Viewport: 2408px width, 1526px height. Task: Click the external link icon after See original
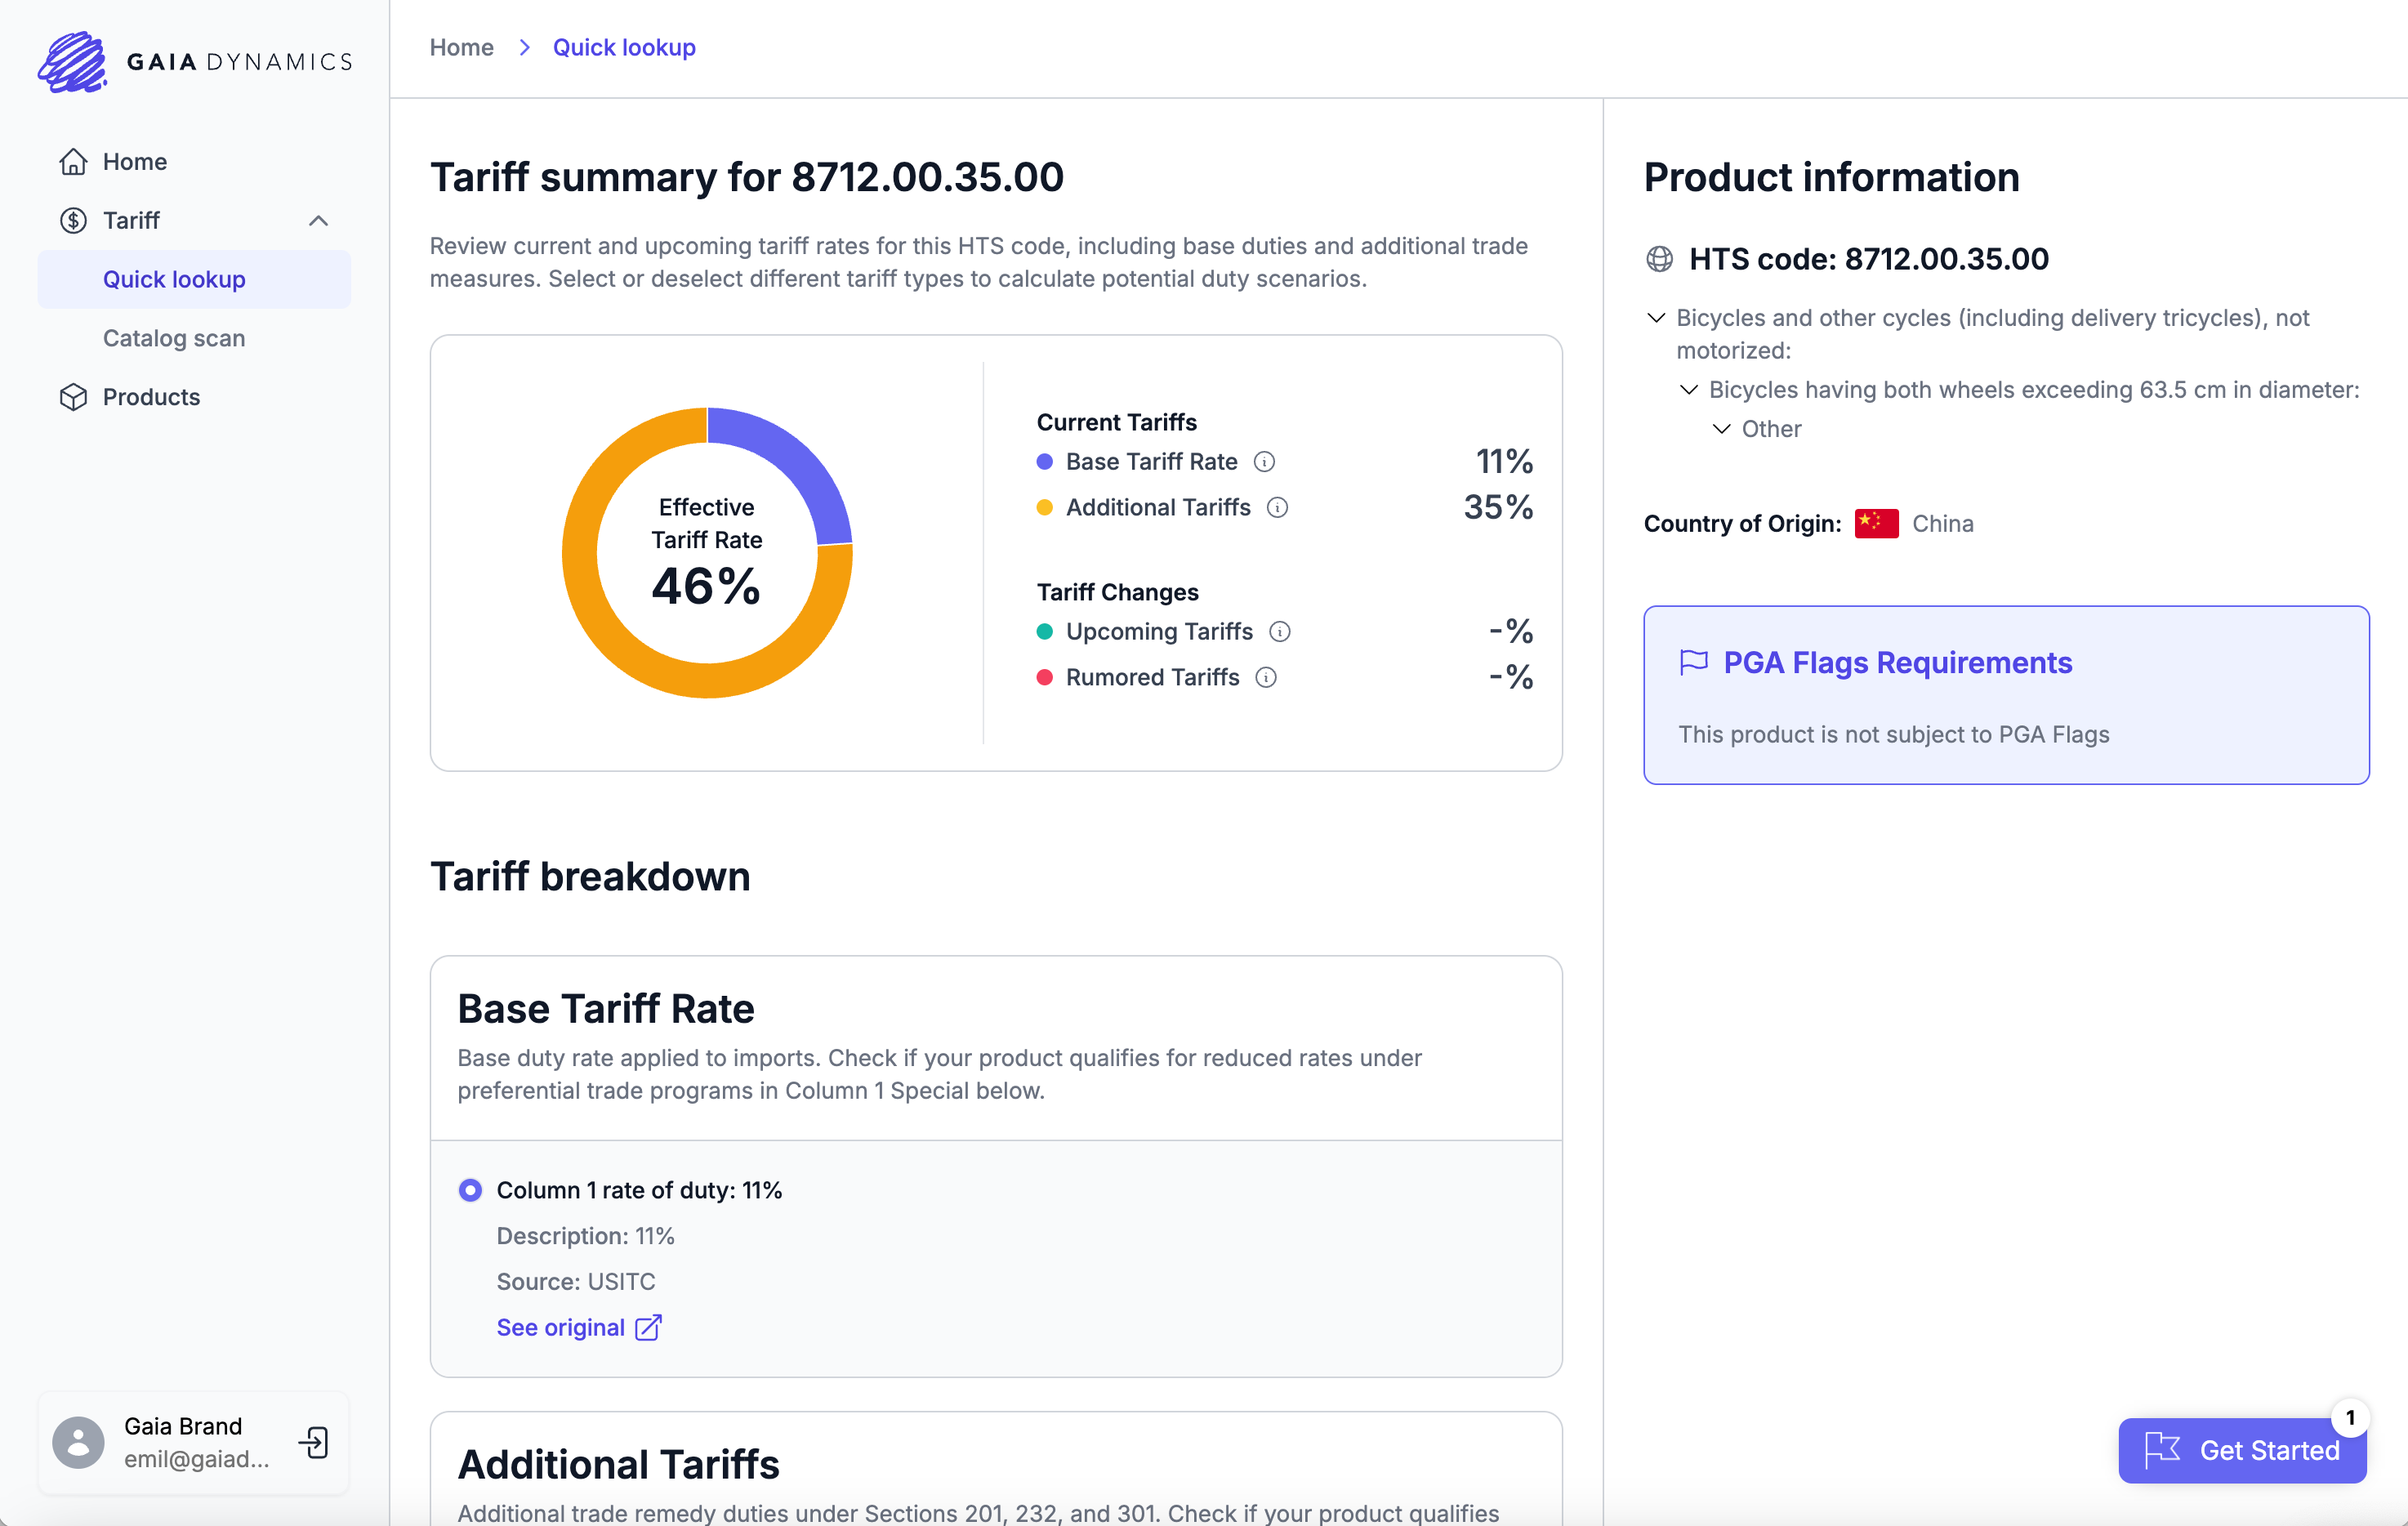coord(648,1327)
